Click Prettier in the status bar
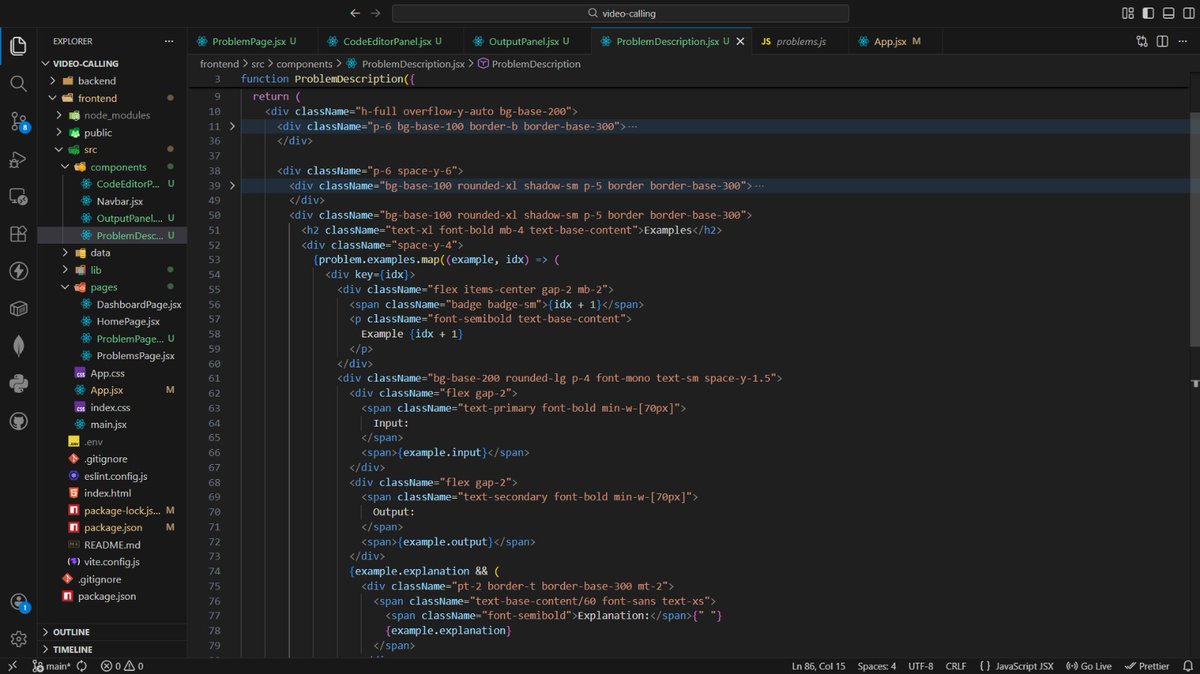Image resolution: width=1200 pixels, height=674 pixels. (x=1146, y=666)
